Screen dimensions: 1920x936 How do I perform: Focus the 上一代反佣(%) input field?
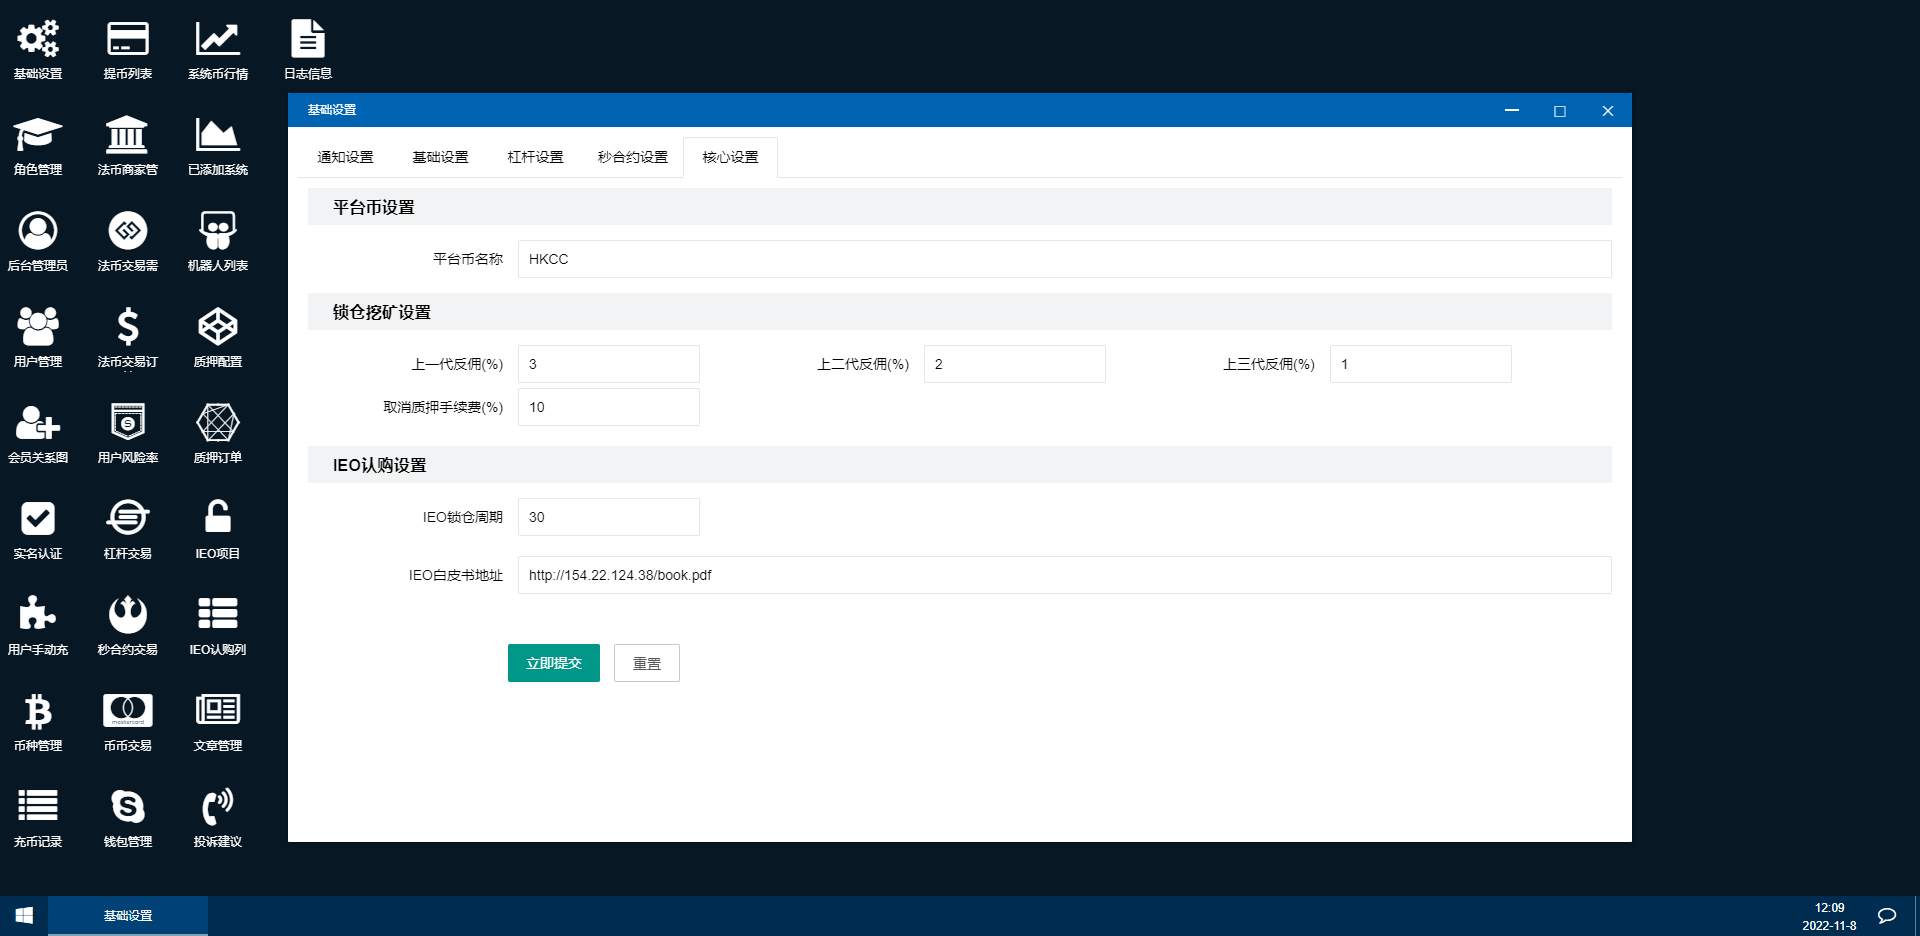(x=609, y=364)
